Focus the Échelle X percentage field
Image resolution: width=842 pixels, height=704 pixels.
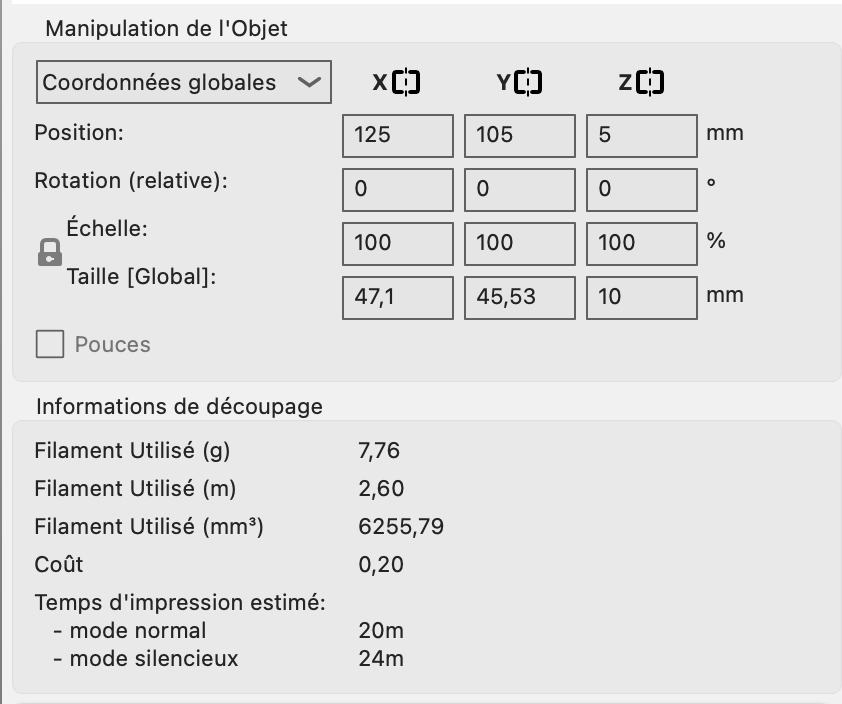tap(398, 243)
